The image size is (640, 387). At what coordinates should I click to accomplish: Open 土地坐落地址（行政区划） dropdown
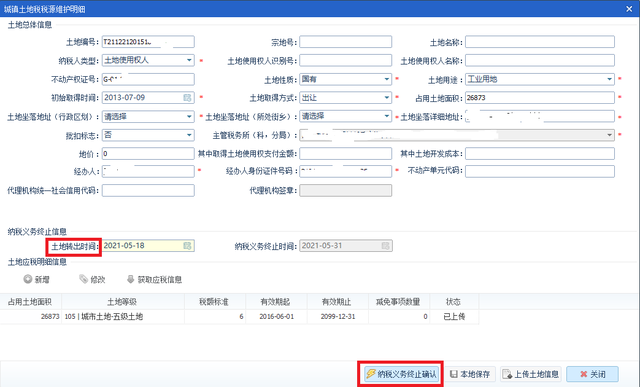click(x=189, y=117)
